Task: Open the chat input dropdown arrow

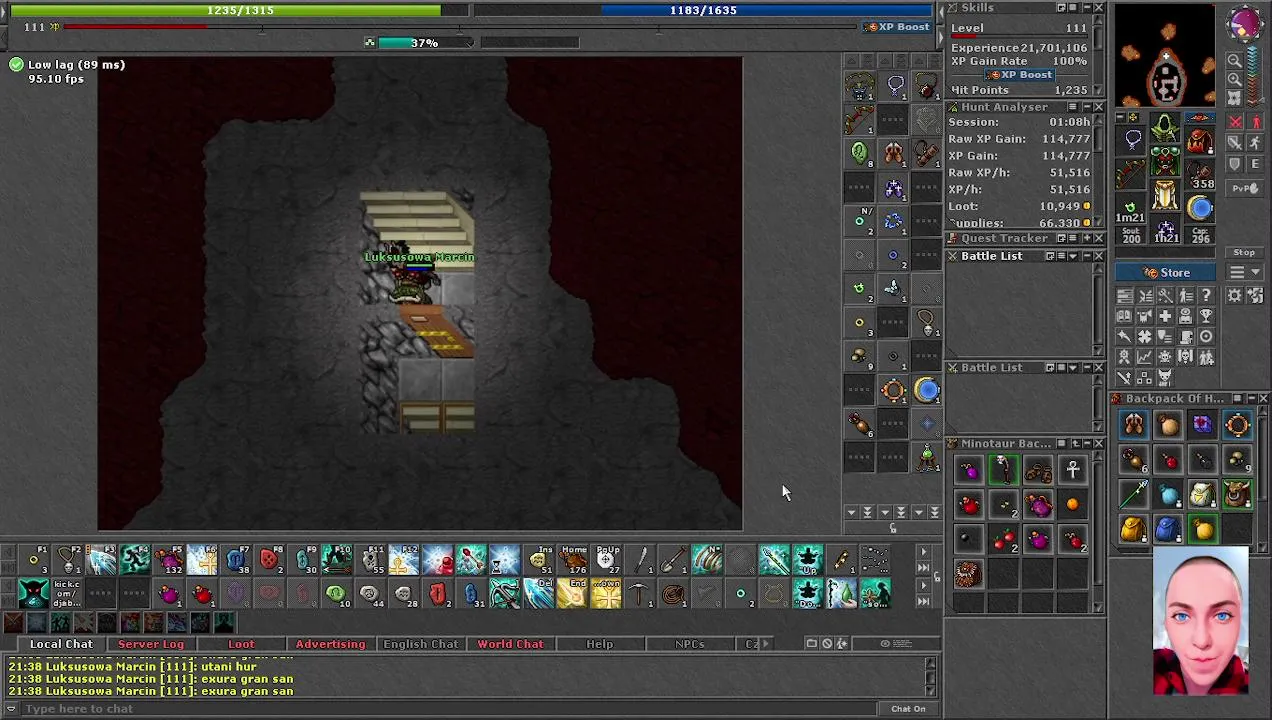Action: 12,709
